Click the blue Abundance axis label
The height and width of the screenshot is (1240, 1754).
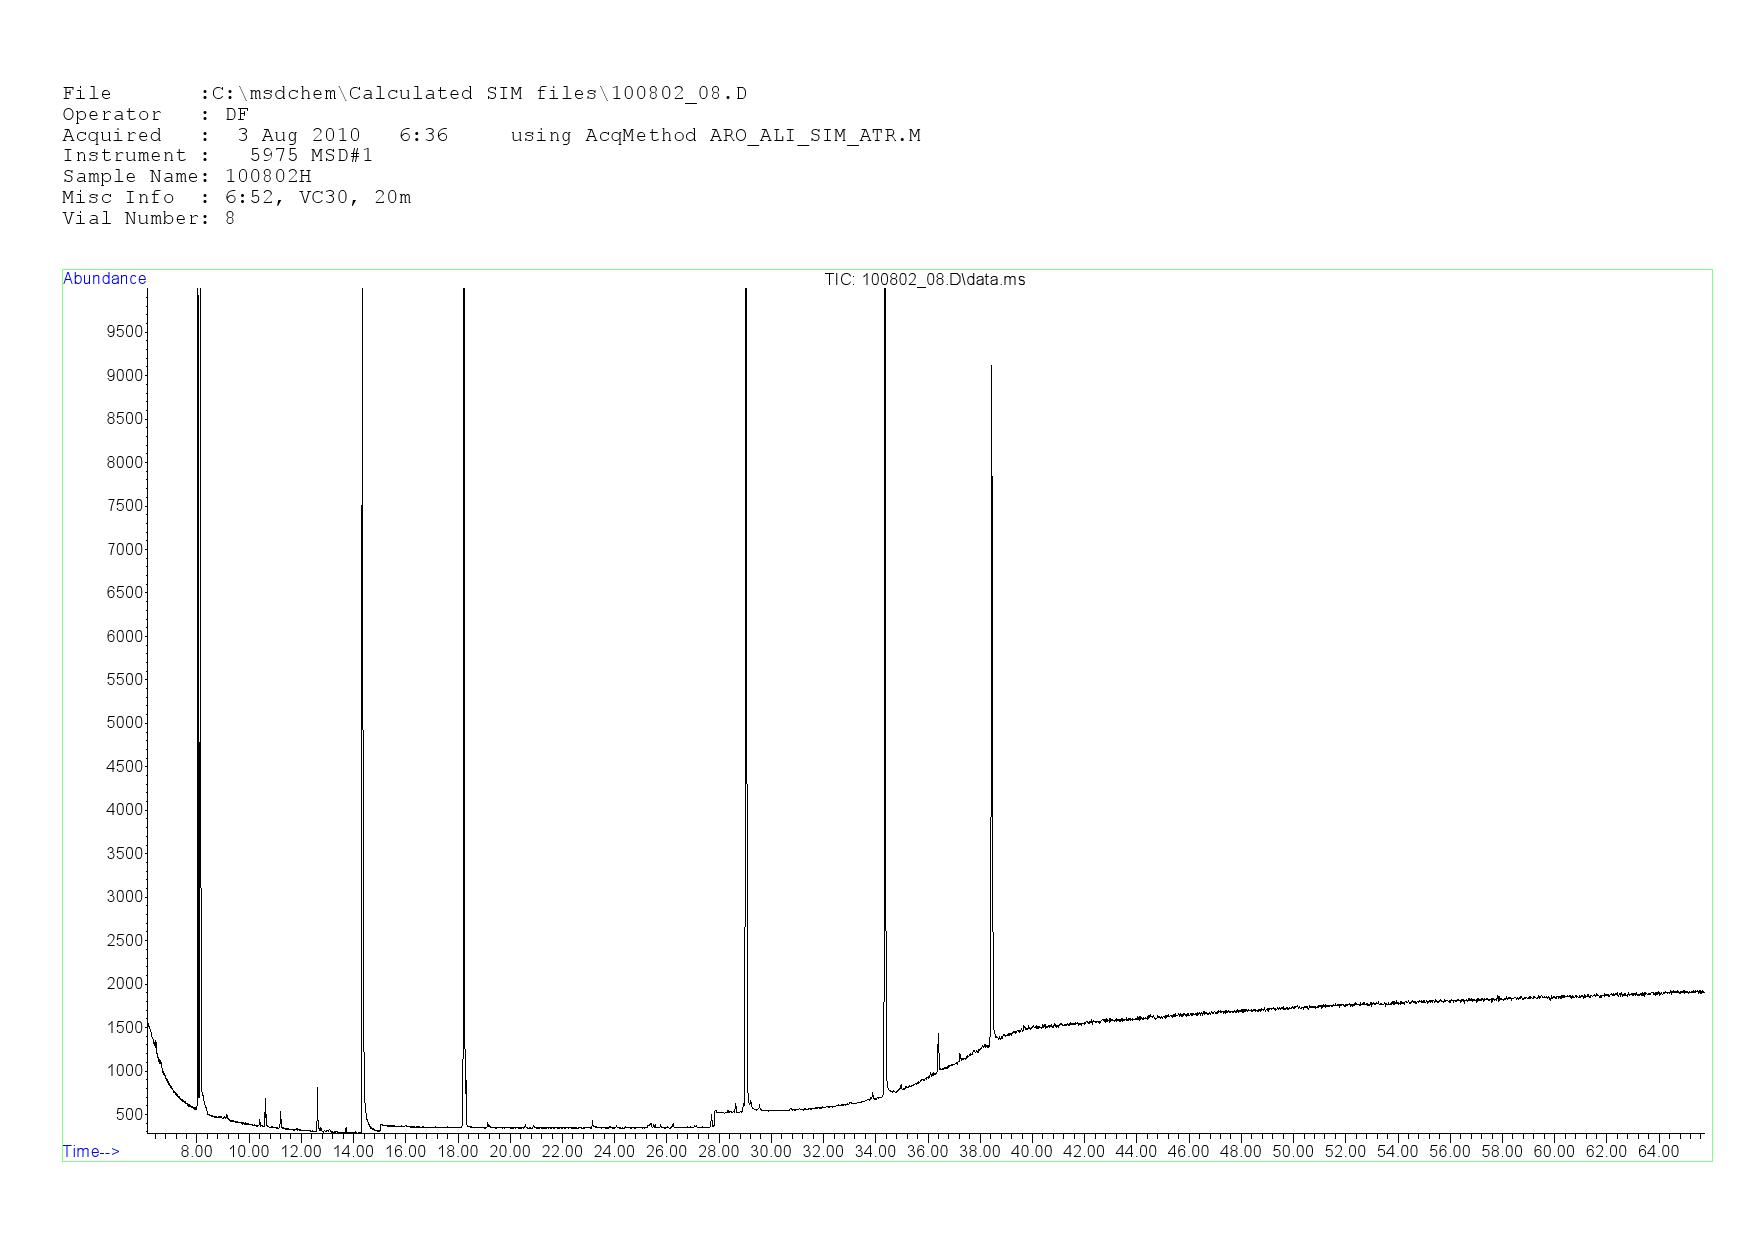click(104, 279)
